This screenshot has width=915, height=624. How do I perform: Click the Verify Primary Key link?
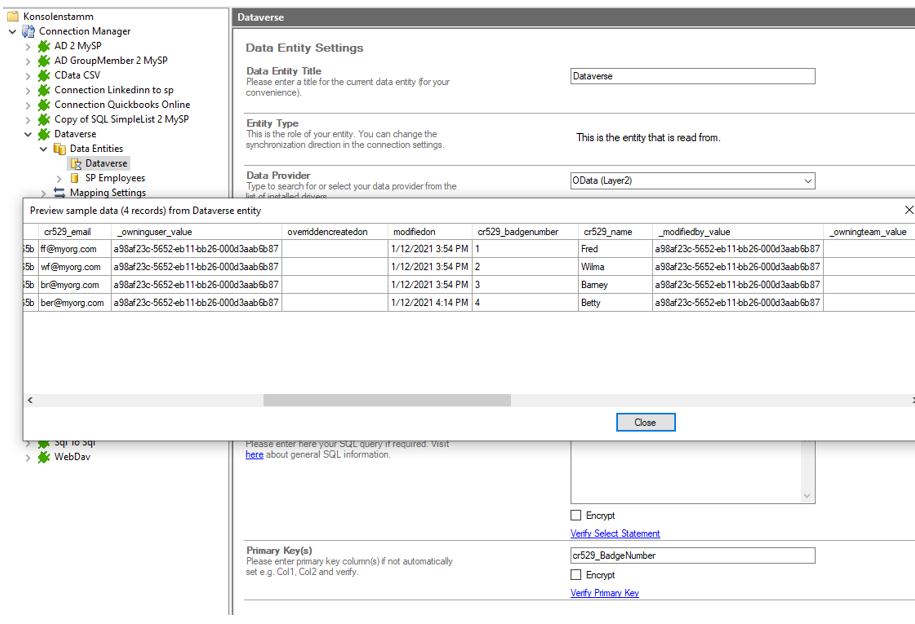click(x=604, y=593)
